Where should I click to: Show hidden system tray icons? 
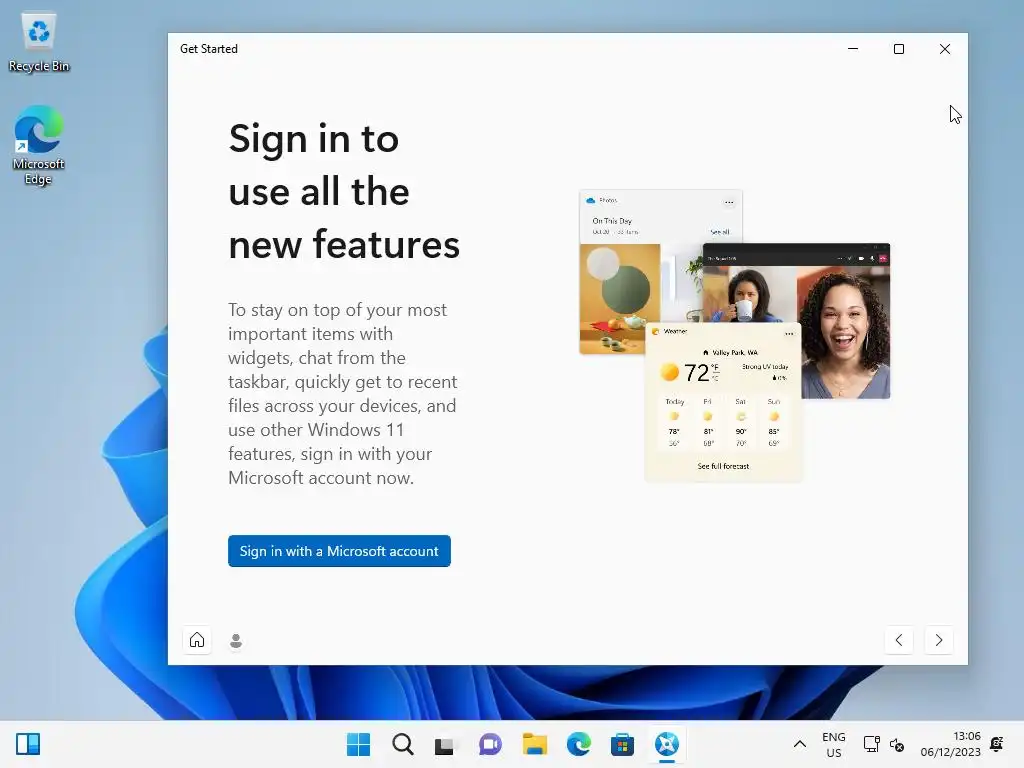pyautogui.click(x=799, y=744)
